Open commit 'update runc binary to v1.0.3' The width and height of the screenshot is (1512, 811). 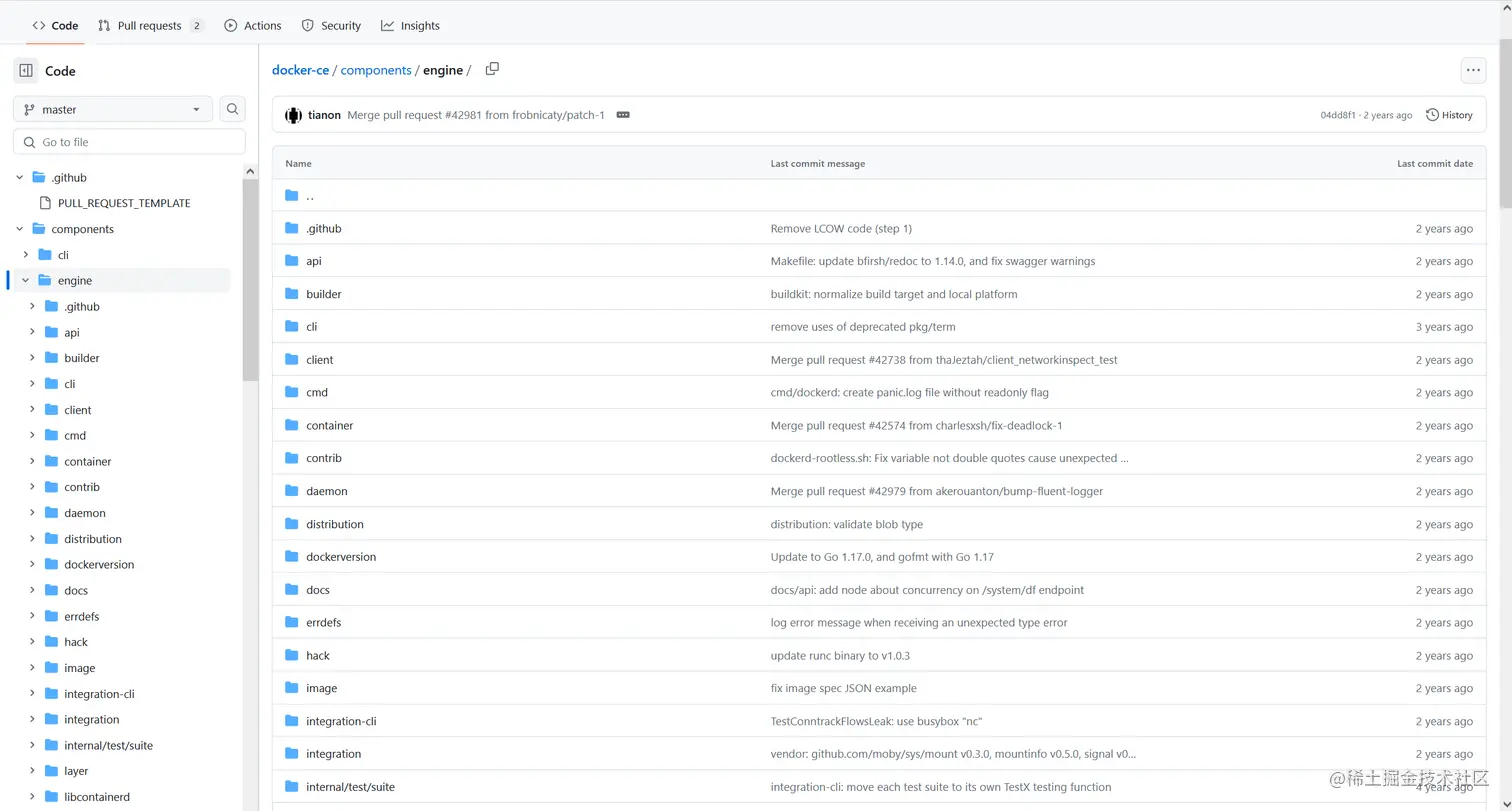[840, 656]
